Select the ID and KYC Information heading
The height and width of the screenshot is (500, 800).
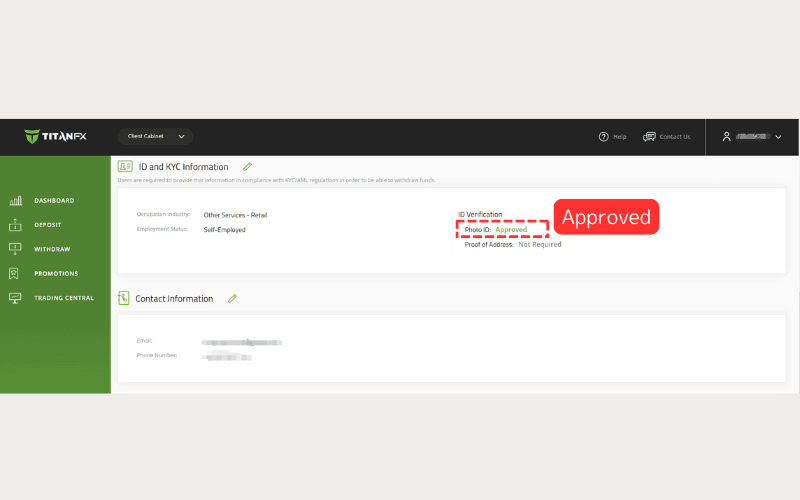pos(183,167)
